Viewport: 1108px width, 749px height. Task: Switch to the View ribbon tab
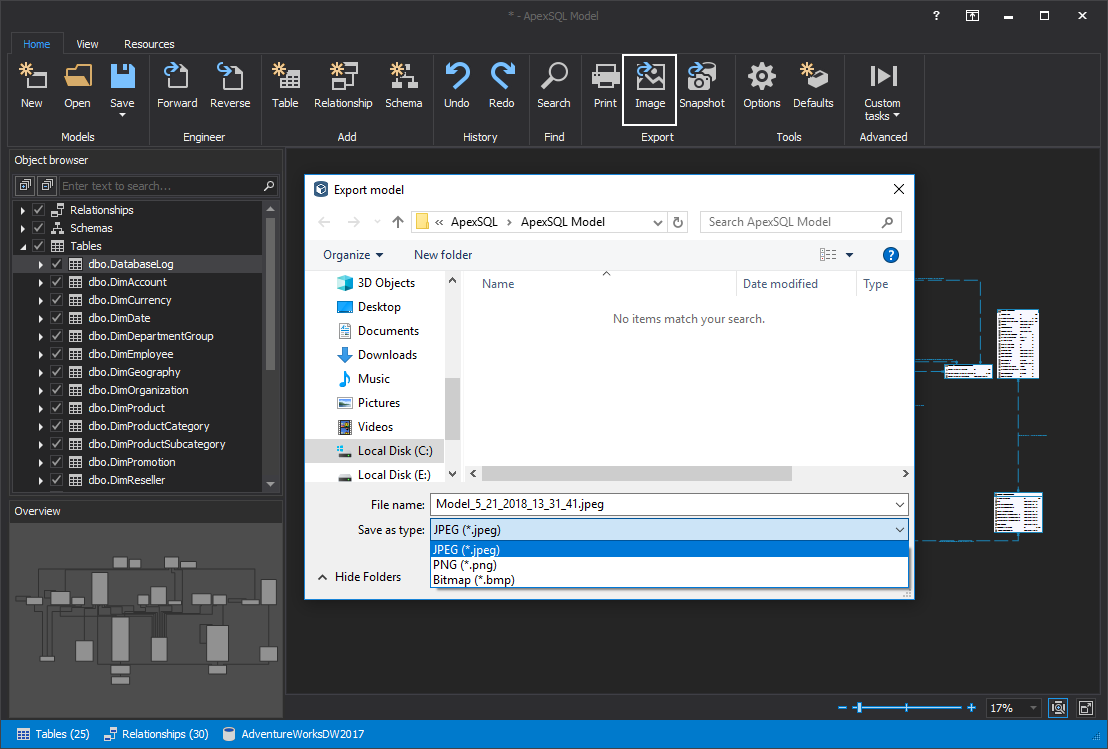87,44
